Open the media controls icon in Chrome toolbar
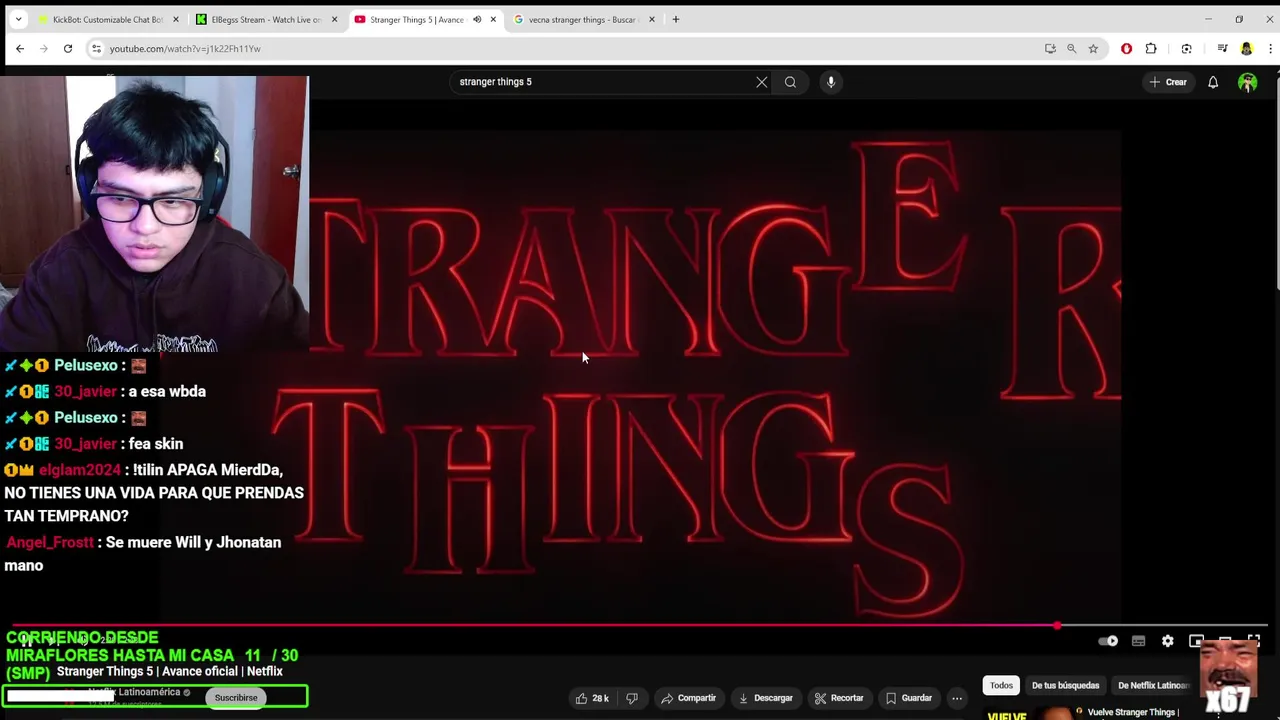Image resolution: width=1280 pixels, height=720 pixels. (1222, 48)
